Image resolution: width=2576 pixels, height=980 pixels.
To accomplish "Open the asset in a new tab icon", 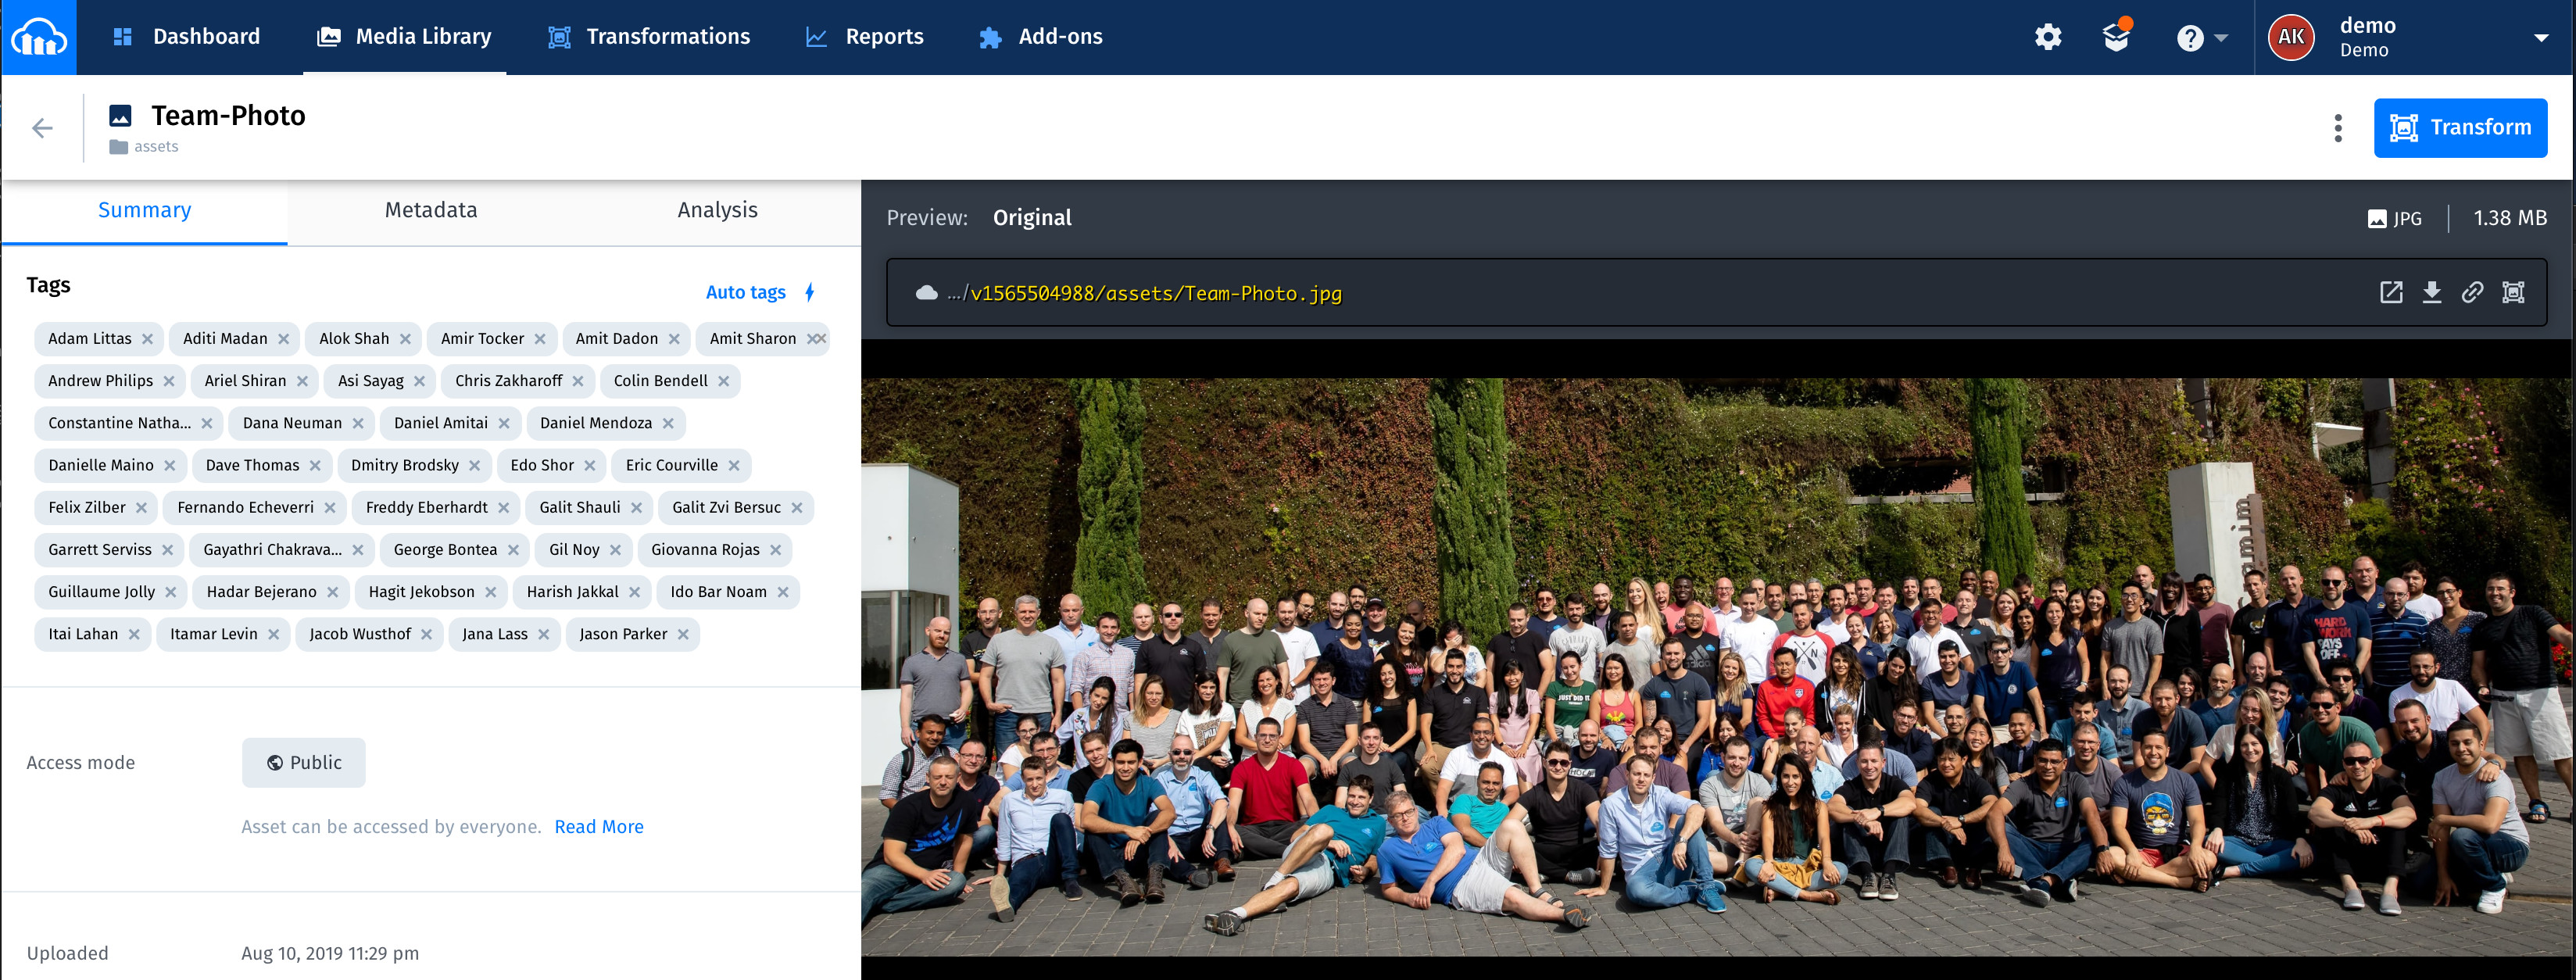I will click(2391, 292).
